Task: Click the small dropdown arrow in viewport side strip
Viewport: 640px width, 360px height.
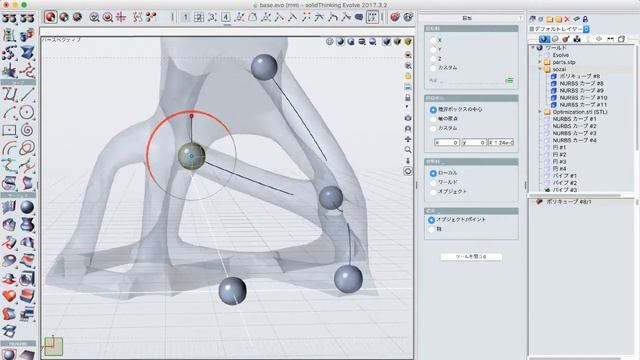Action: [407, 107]
